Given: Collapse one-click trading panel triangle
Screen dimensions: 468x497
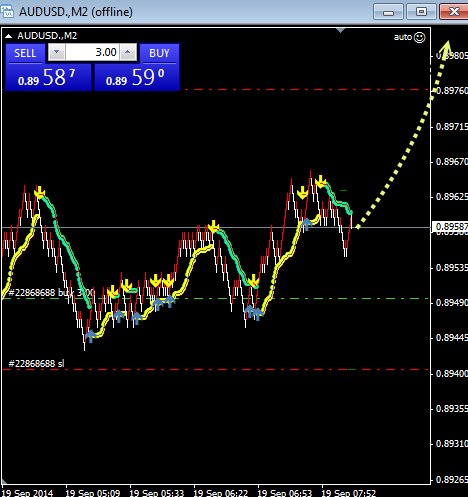Looking at the screenshot, I should pos(9,36).
